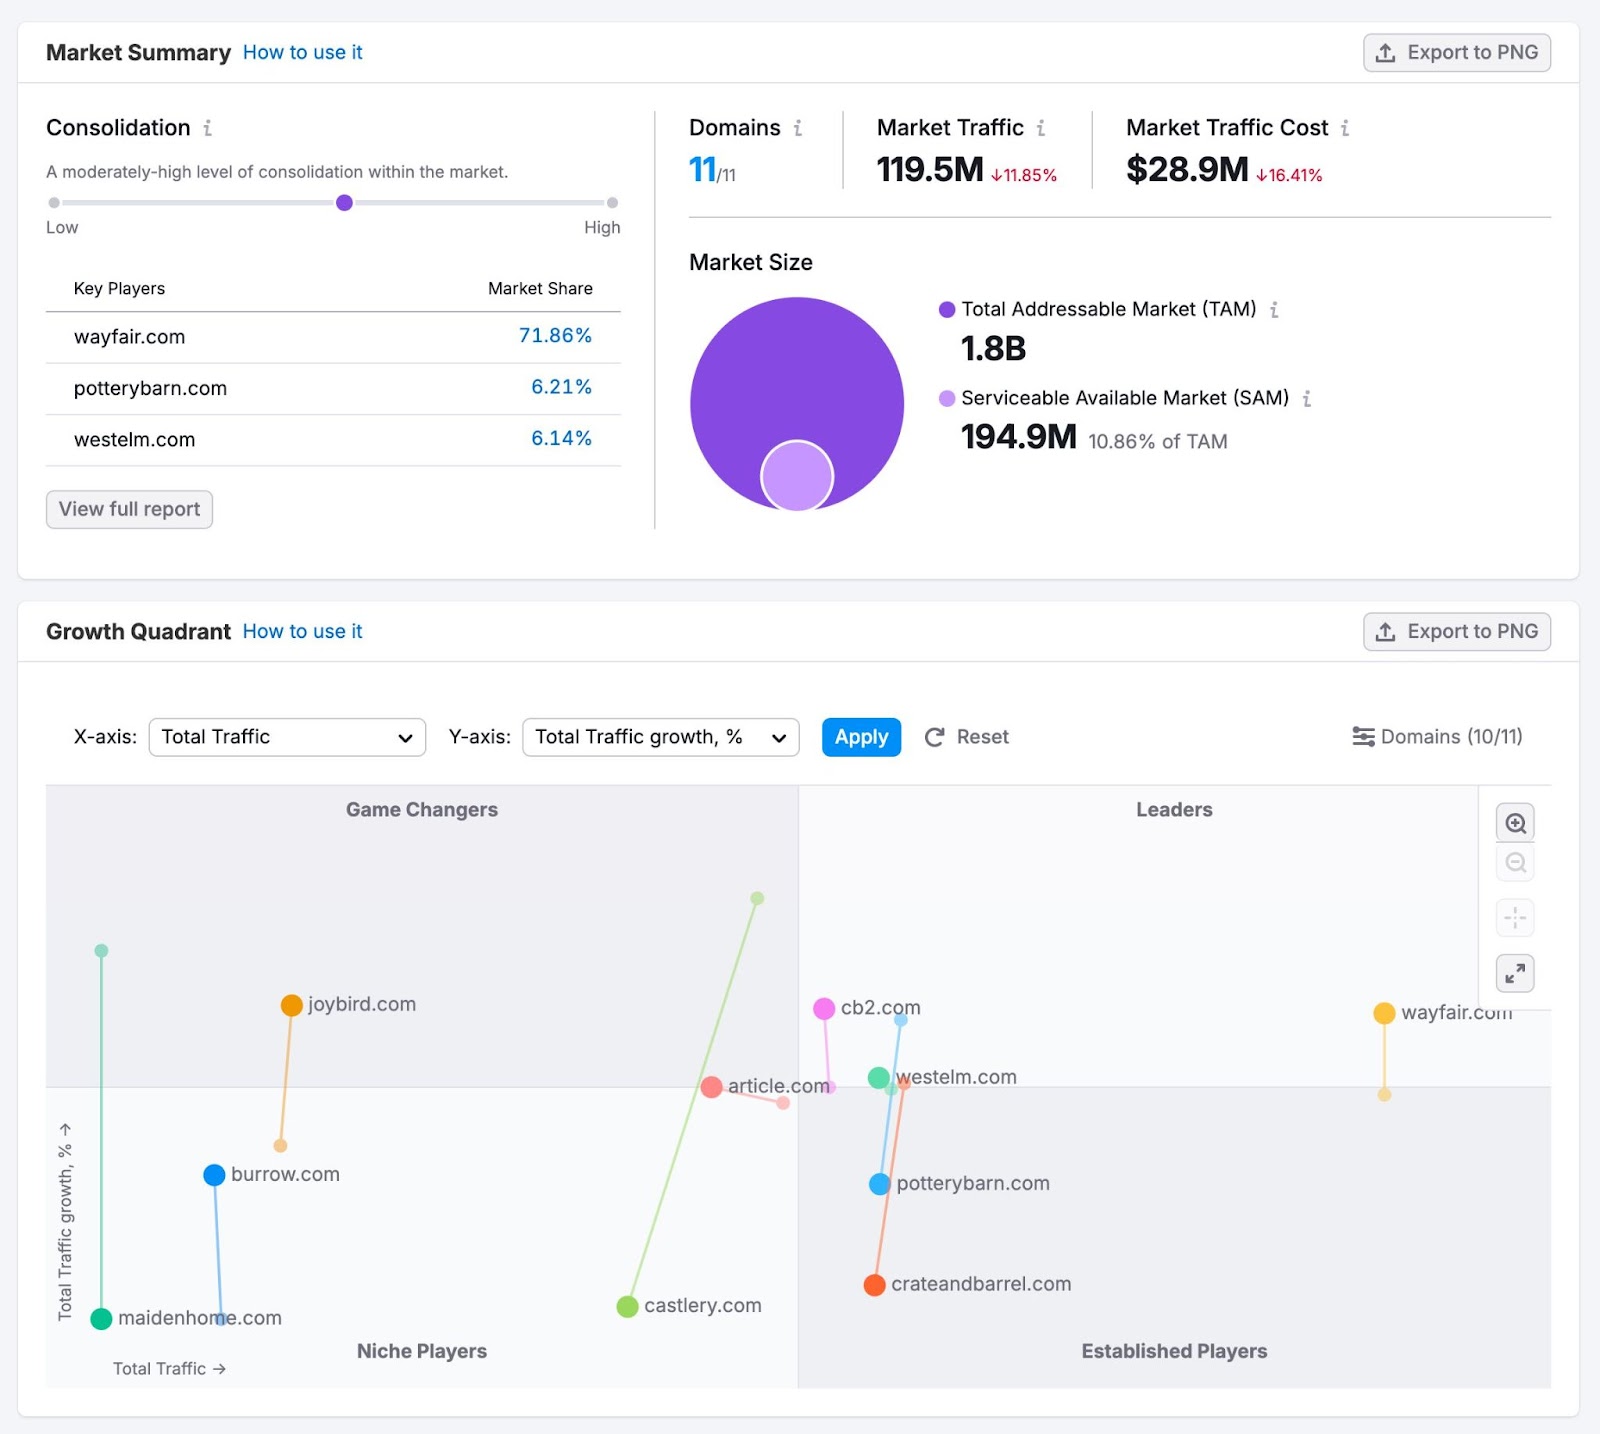The height and width of the screenshot is (1434, 1600).
Task: Click the Reset icon next to Apply
Action: 935,737
